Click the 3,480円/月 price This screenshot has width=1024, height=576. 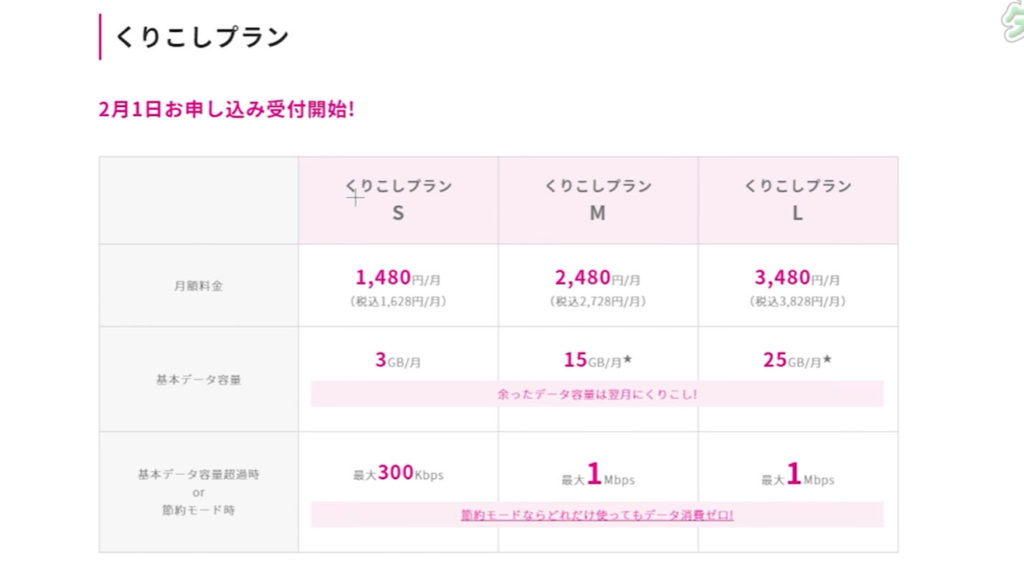click(x=797, y=278)
